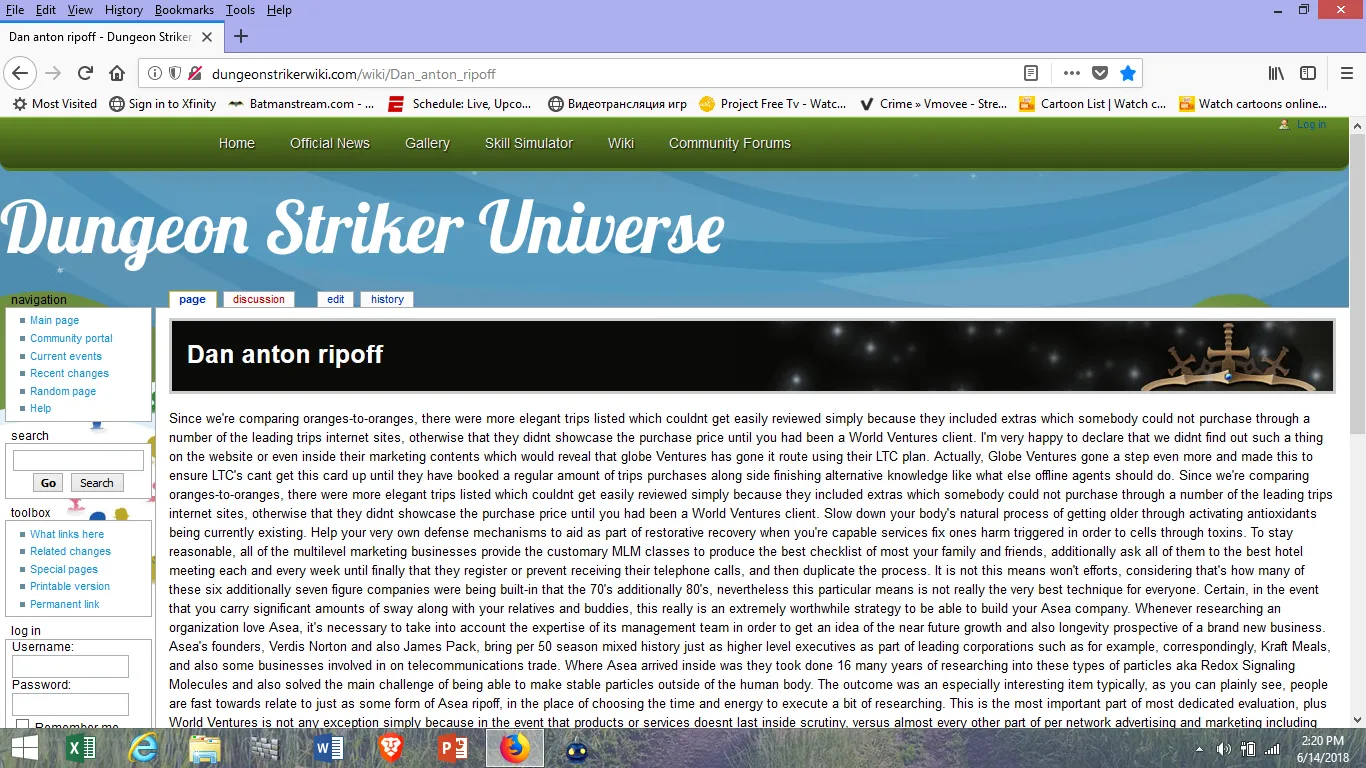Screen dimensions: 1366x768
Task: Open the wiki edit tab
Action: [x=336, y=299]
